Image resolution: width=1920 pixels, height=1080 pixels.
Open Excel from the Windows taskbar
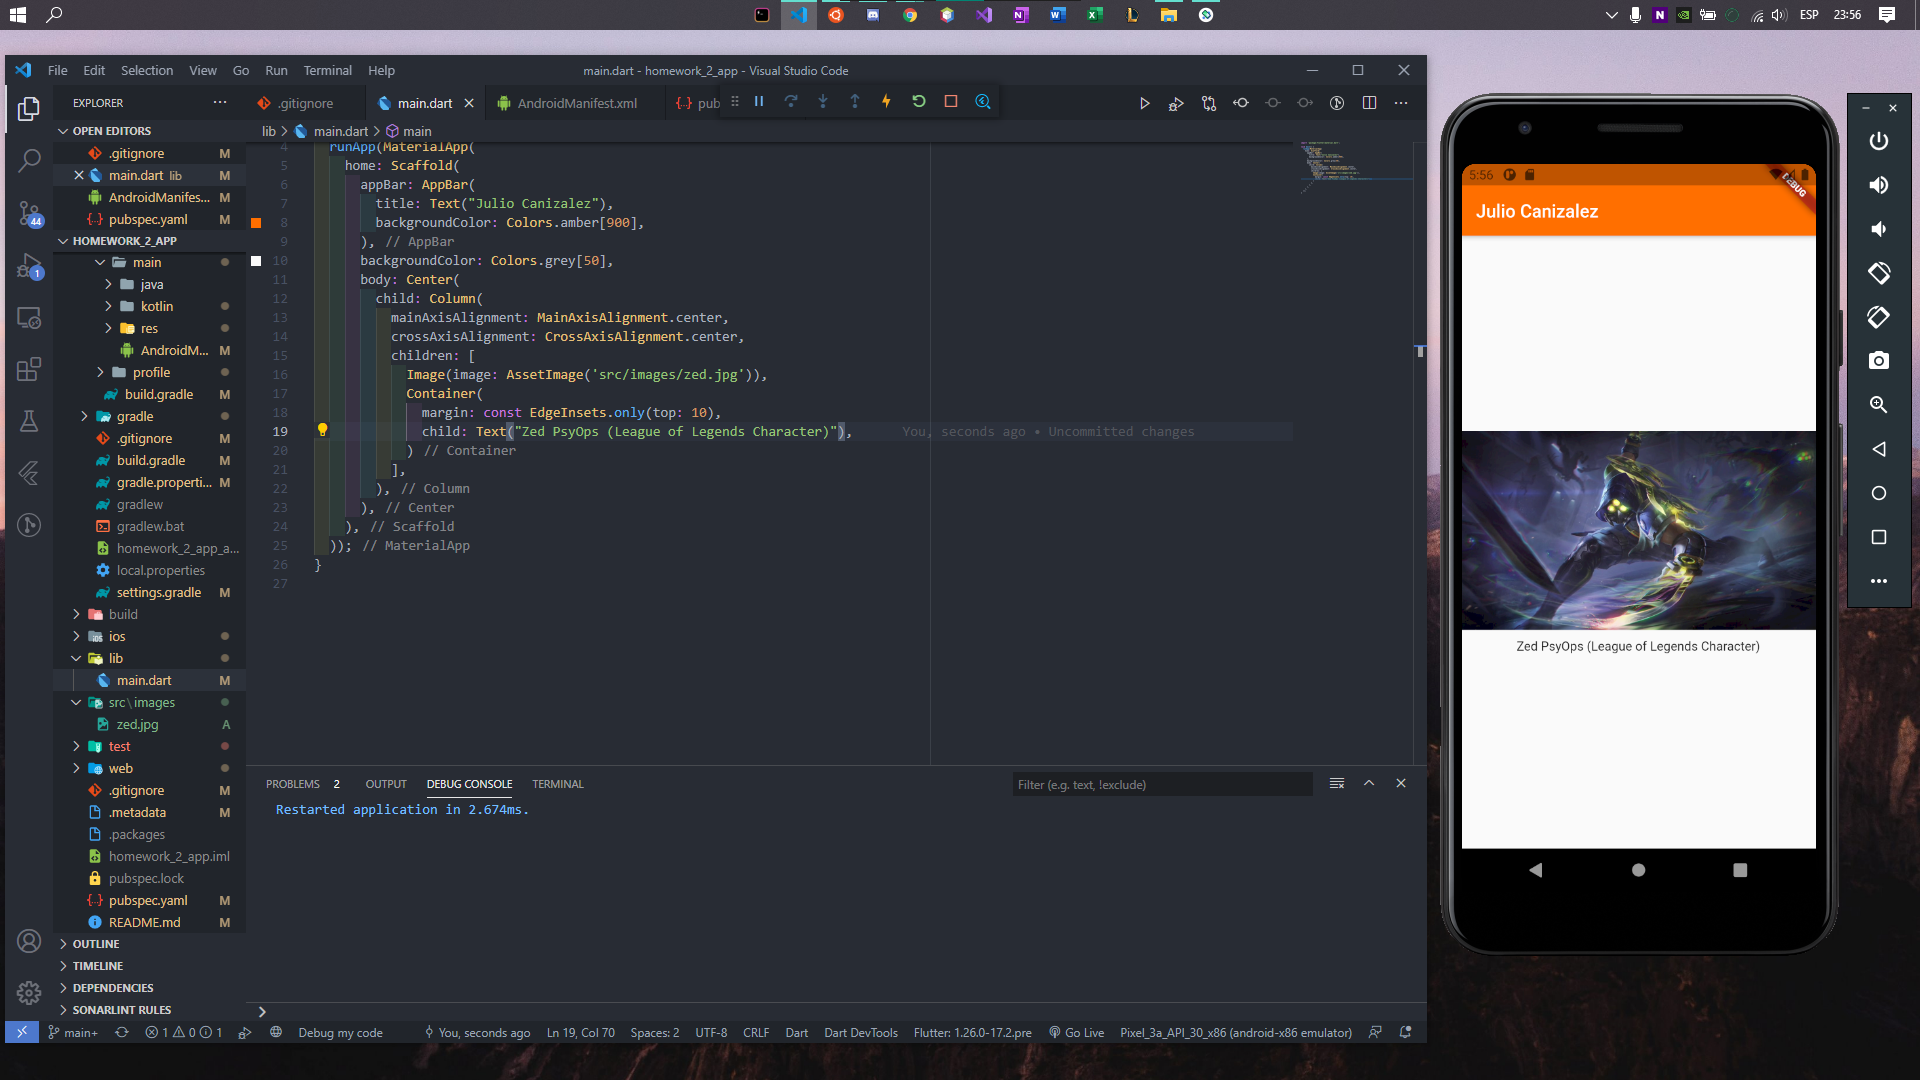pos(1095,15)
